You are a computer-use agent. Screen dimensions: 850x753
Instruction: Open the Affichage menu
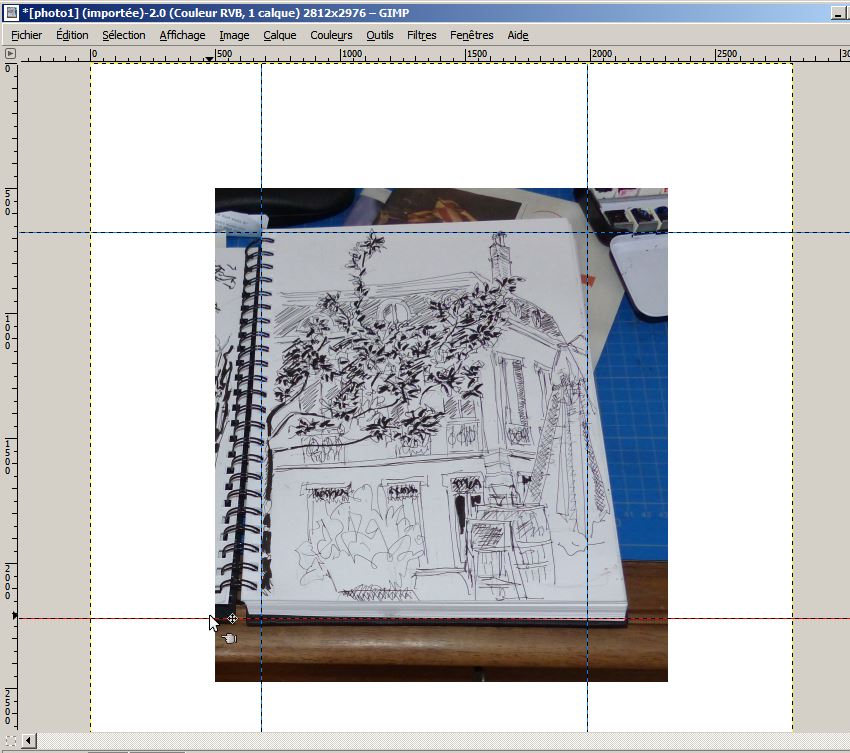[182, 35]
